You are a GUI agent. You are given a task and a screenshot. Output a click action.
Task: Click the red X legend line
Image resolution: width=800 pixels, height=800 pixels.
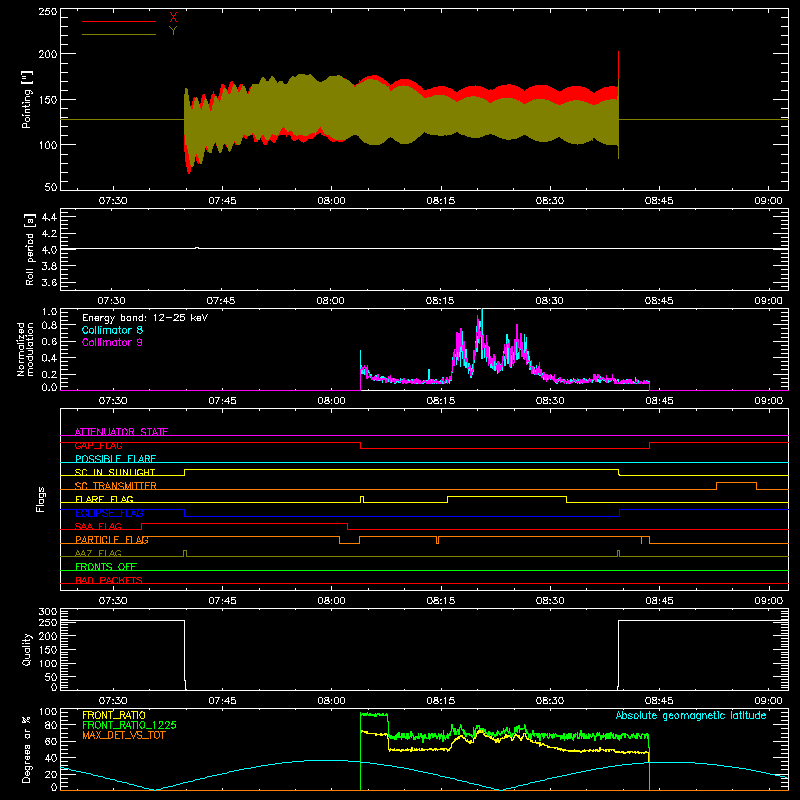(119, 21)
